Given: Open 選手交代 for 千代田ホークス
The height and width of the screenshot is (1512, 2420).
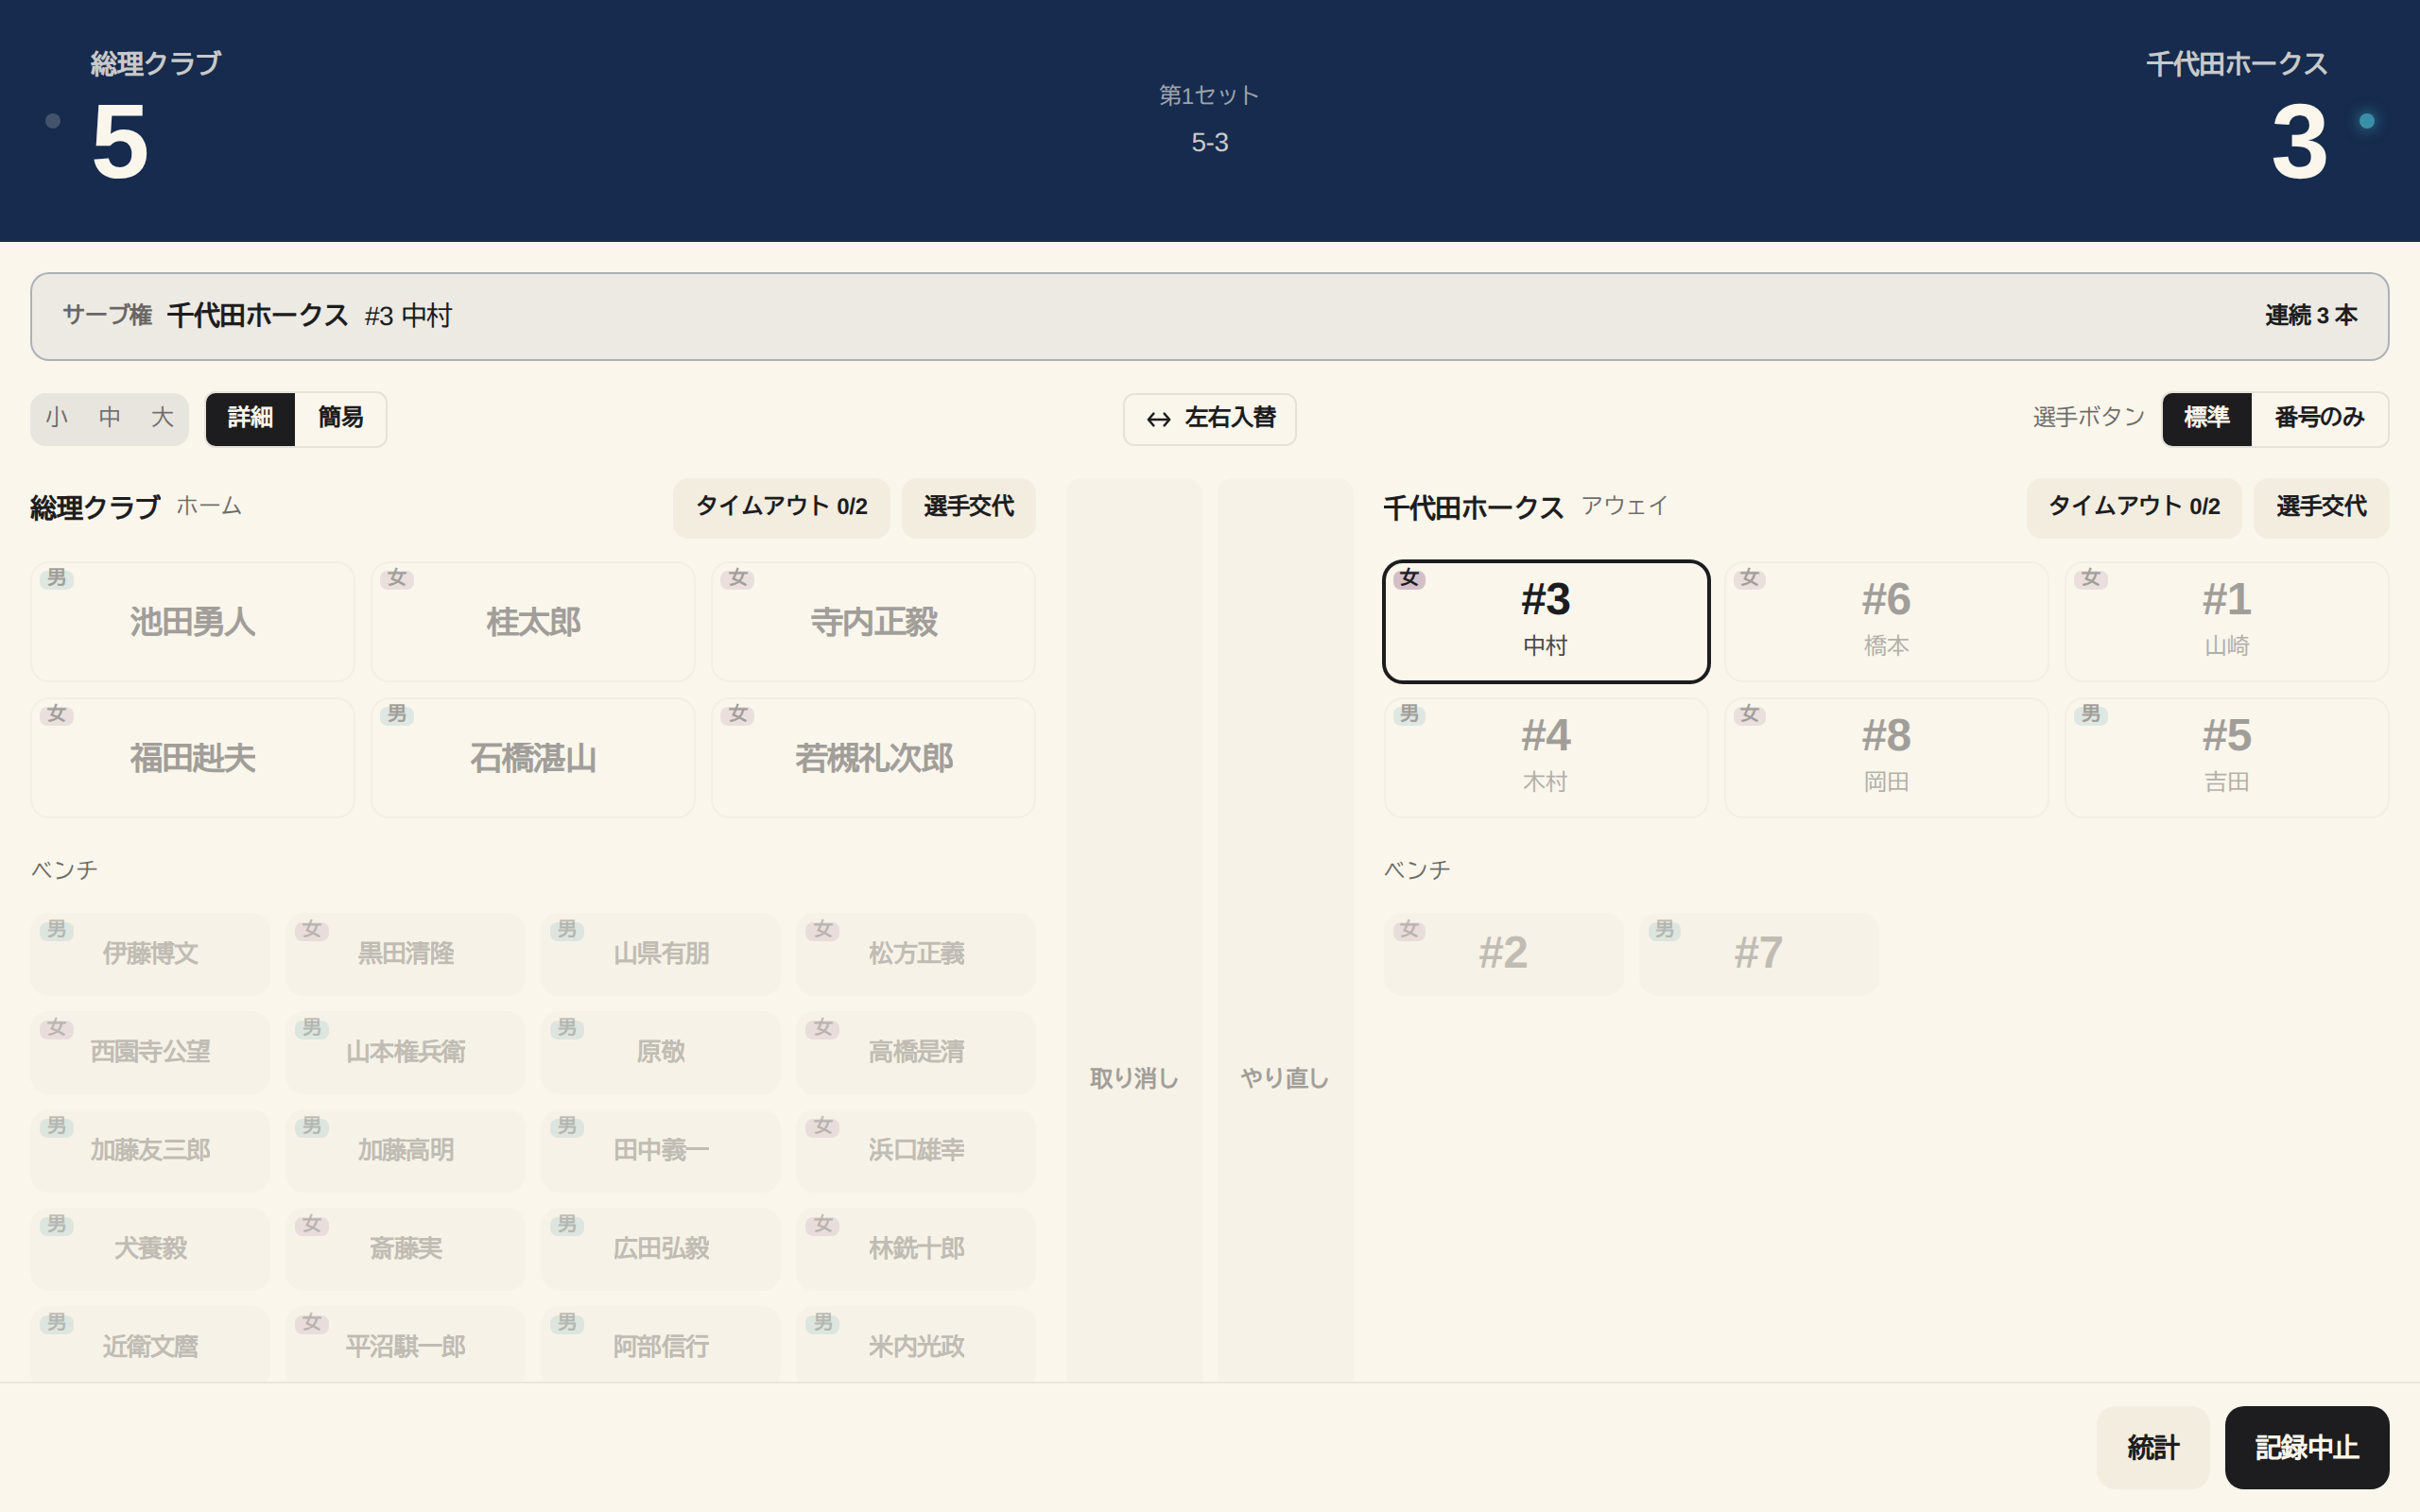Looking at the screenshot, I should click(x=2321, y=507).
